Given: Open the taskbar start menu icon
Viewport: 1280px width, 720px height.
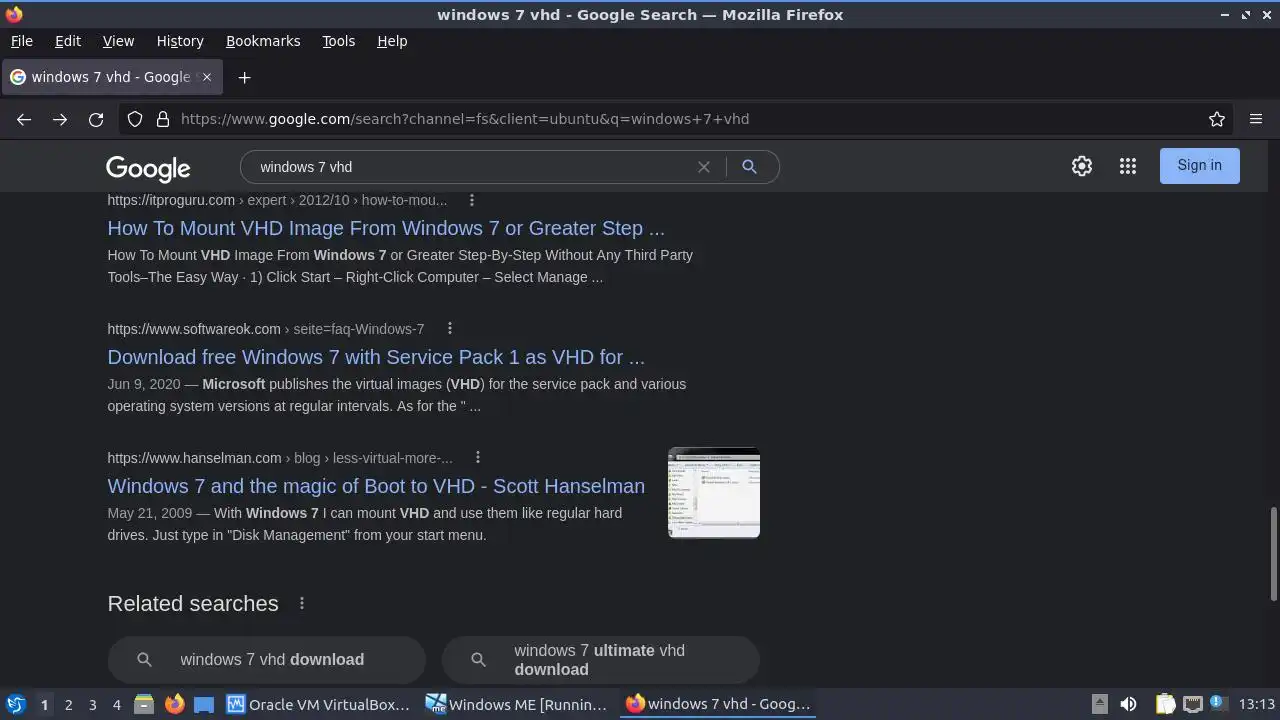Looking at the screenshot, I should 16,704.
